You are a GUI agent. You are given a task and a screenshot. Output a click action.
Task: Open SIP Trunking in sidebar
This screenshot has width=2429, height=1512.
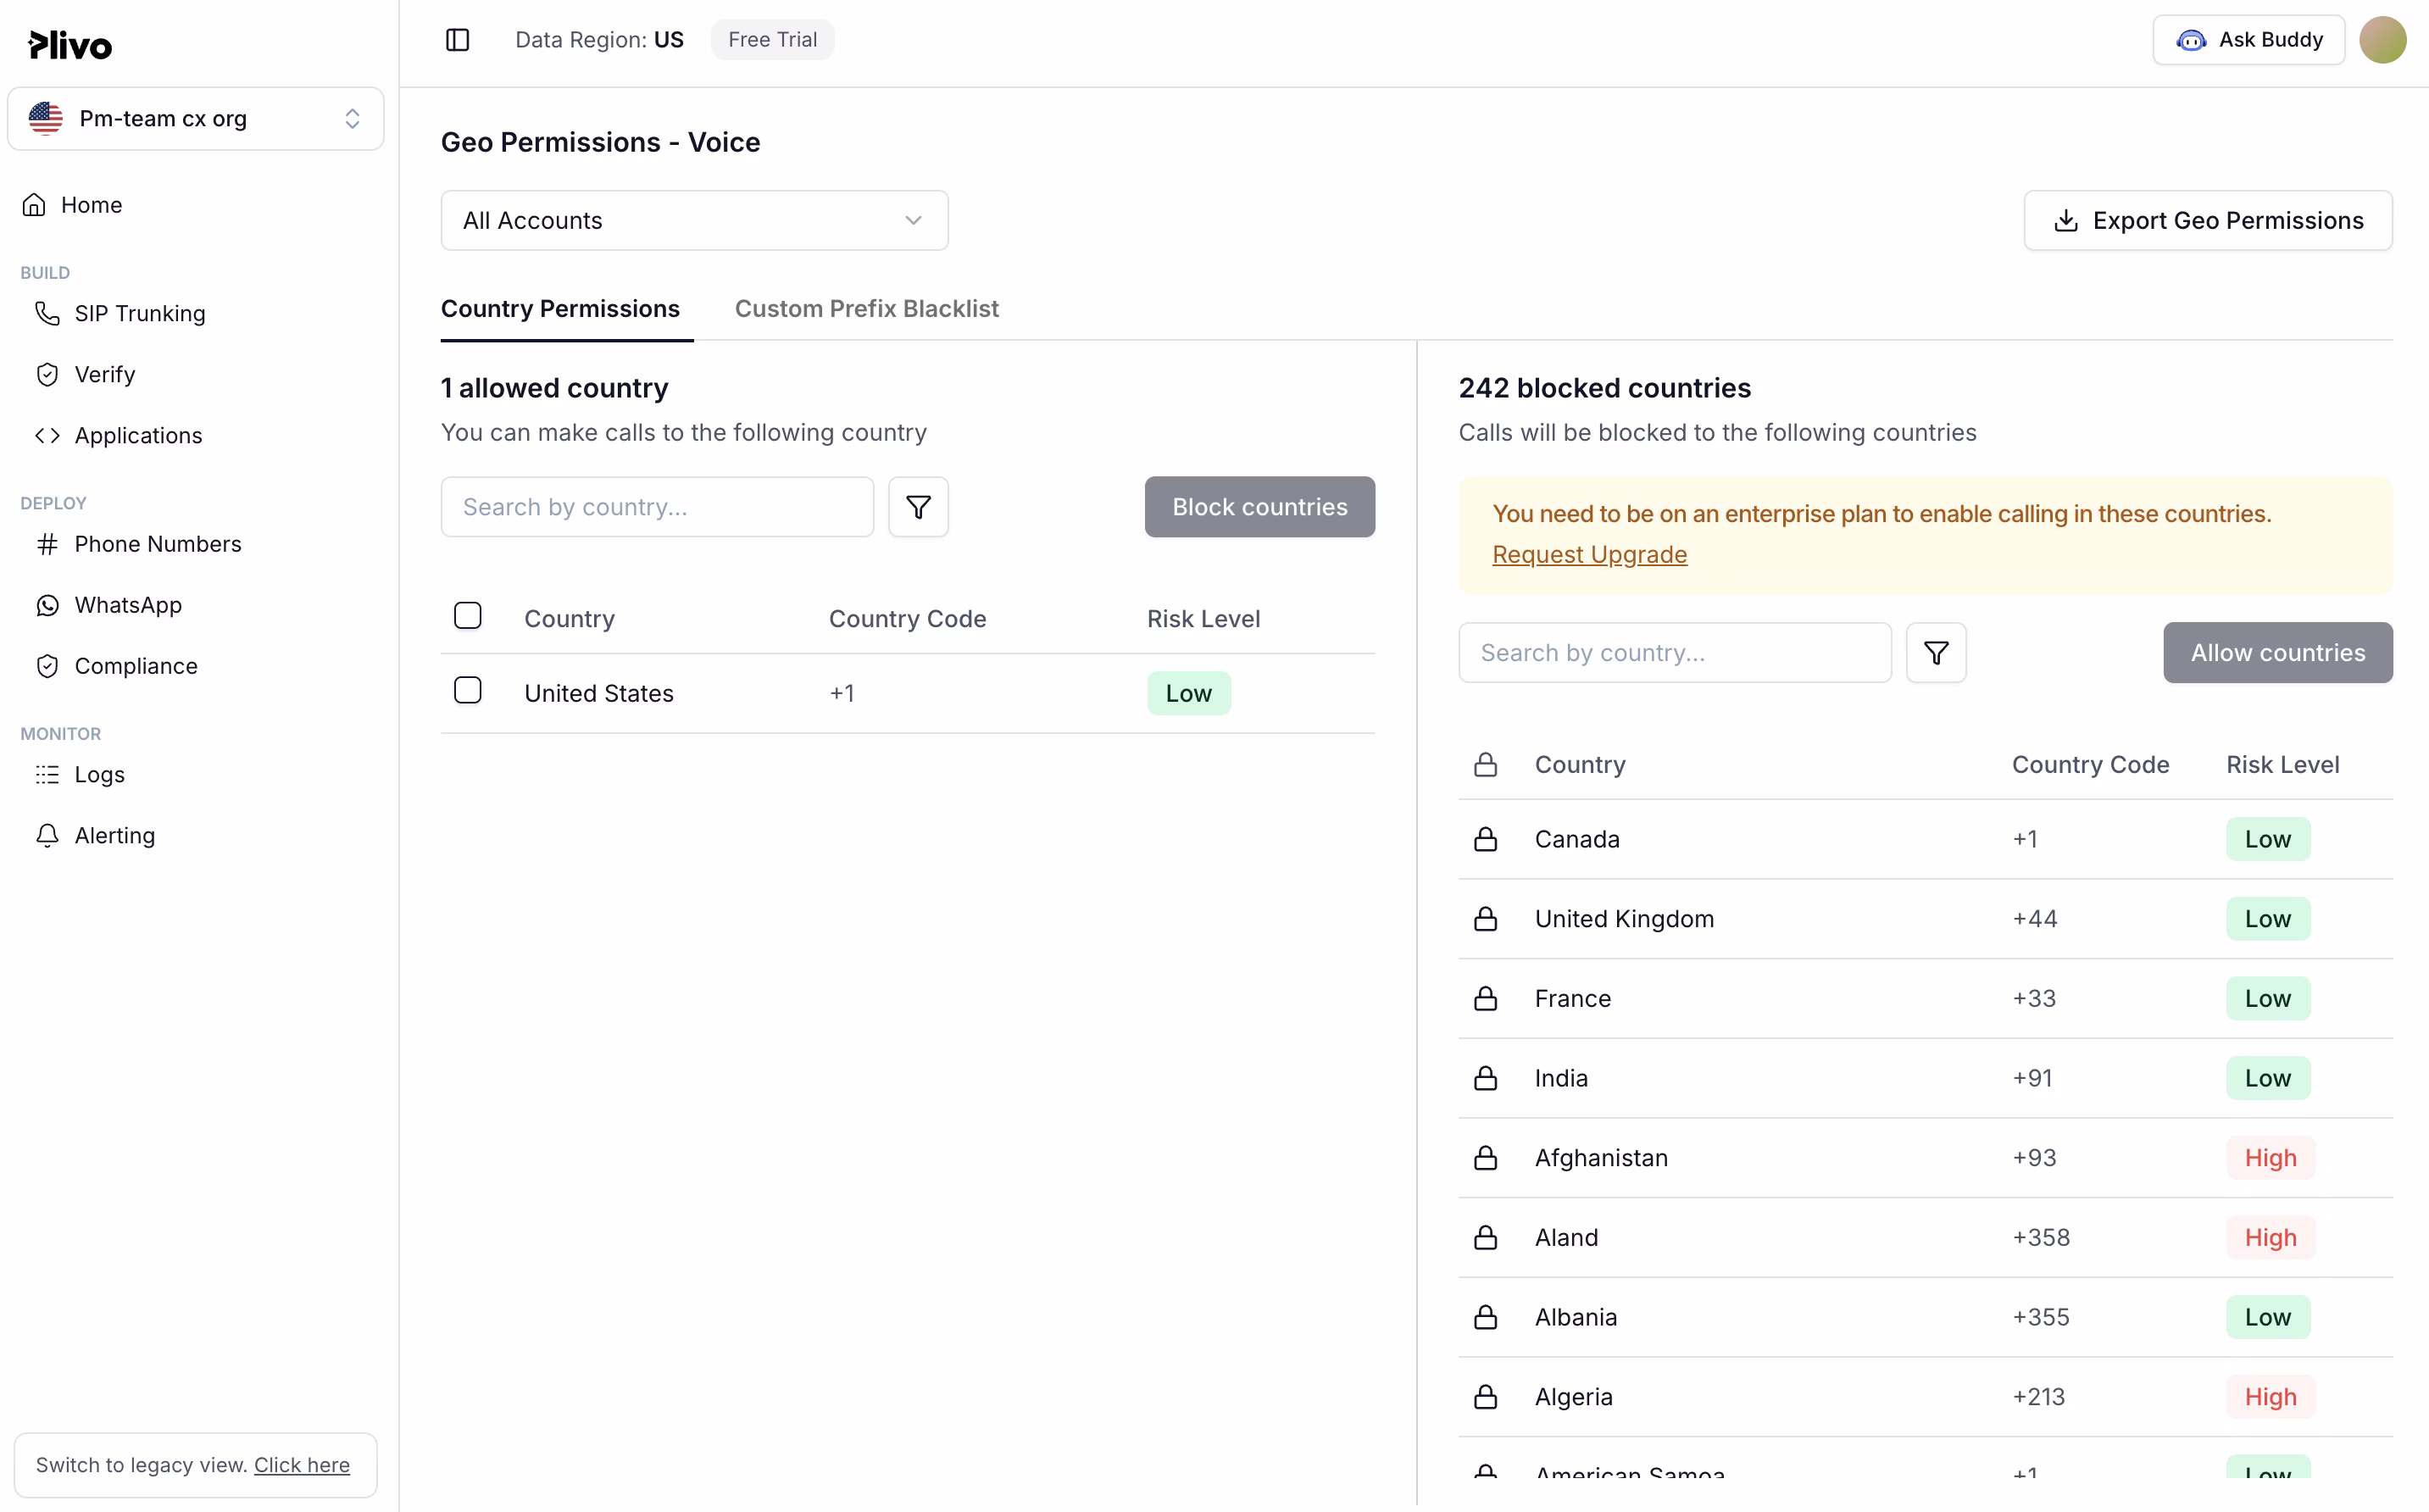coord(140,314)
